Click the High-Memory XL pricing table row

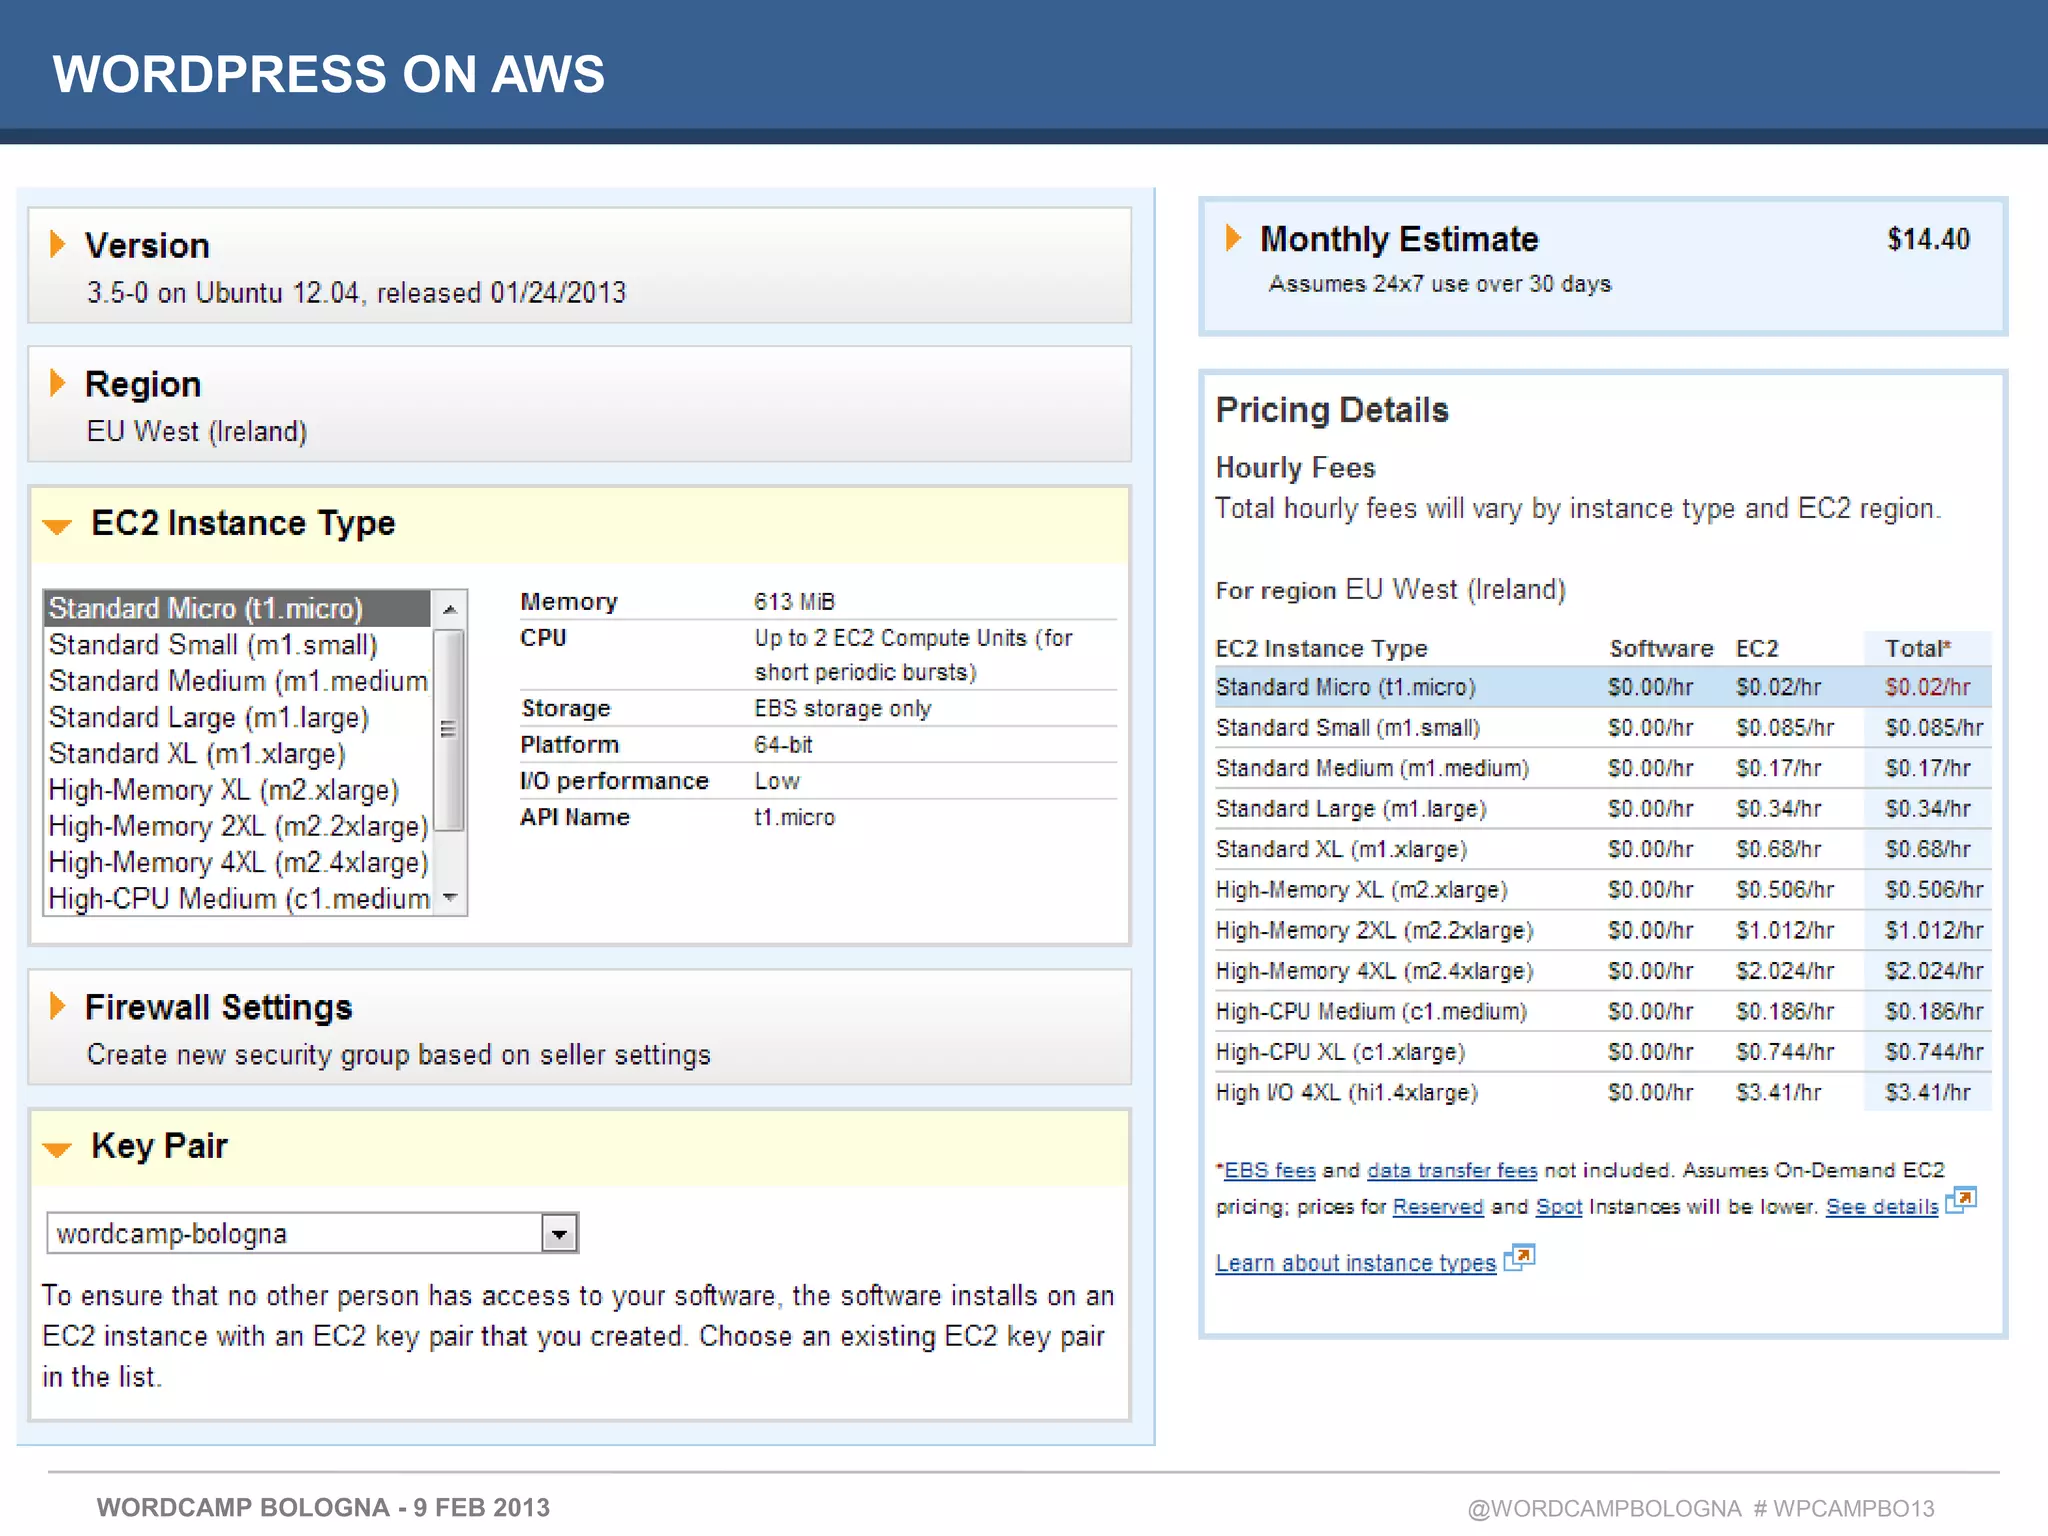click(1603, 889)
